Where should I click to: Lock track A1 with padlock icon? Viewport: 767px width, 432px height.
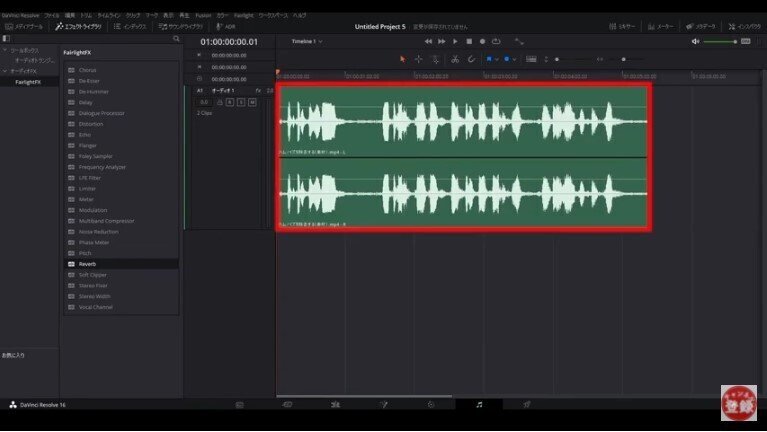coord(220,102)
